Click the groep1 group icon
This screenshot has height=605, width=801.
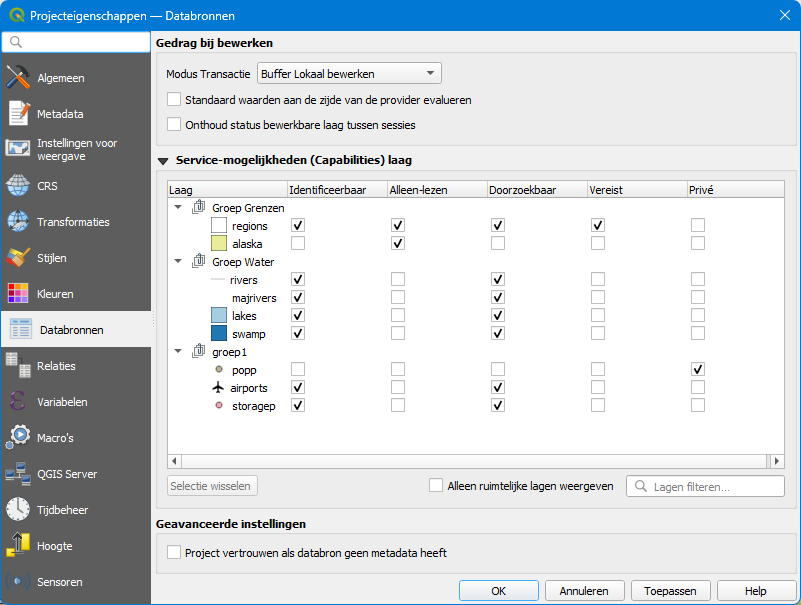click(199, 351)
